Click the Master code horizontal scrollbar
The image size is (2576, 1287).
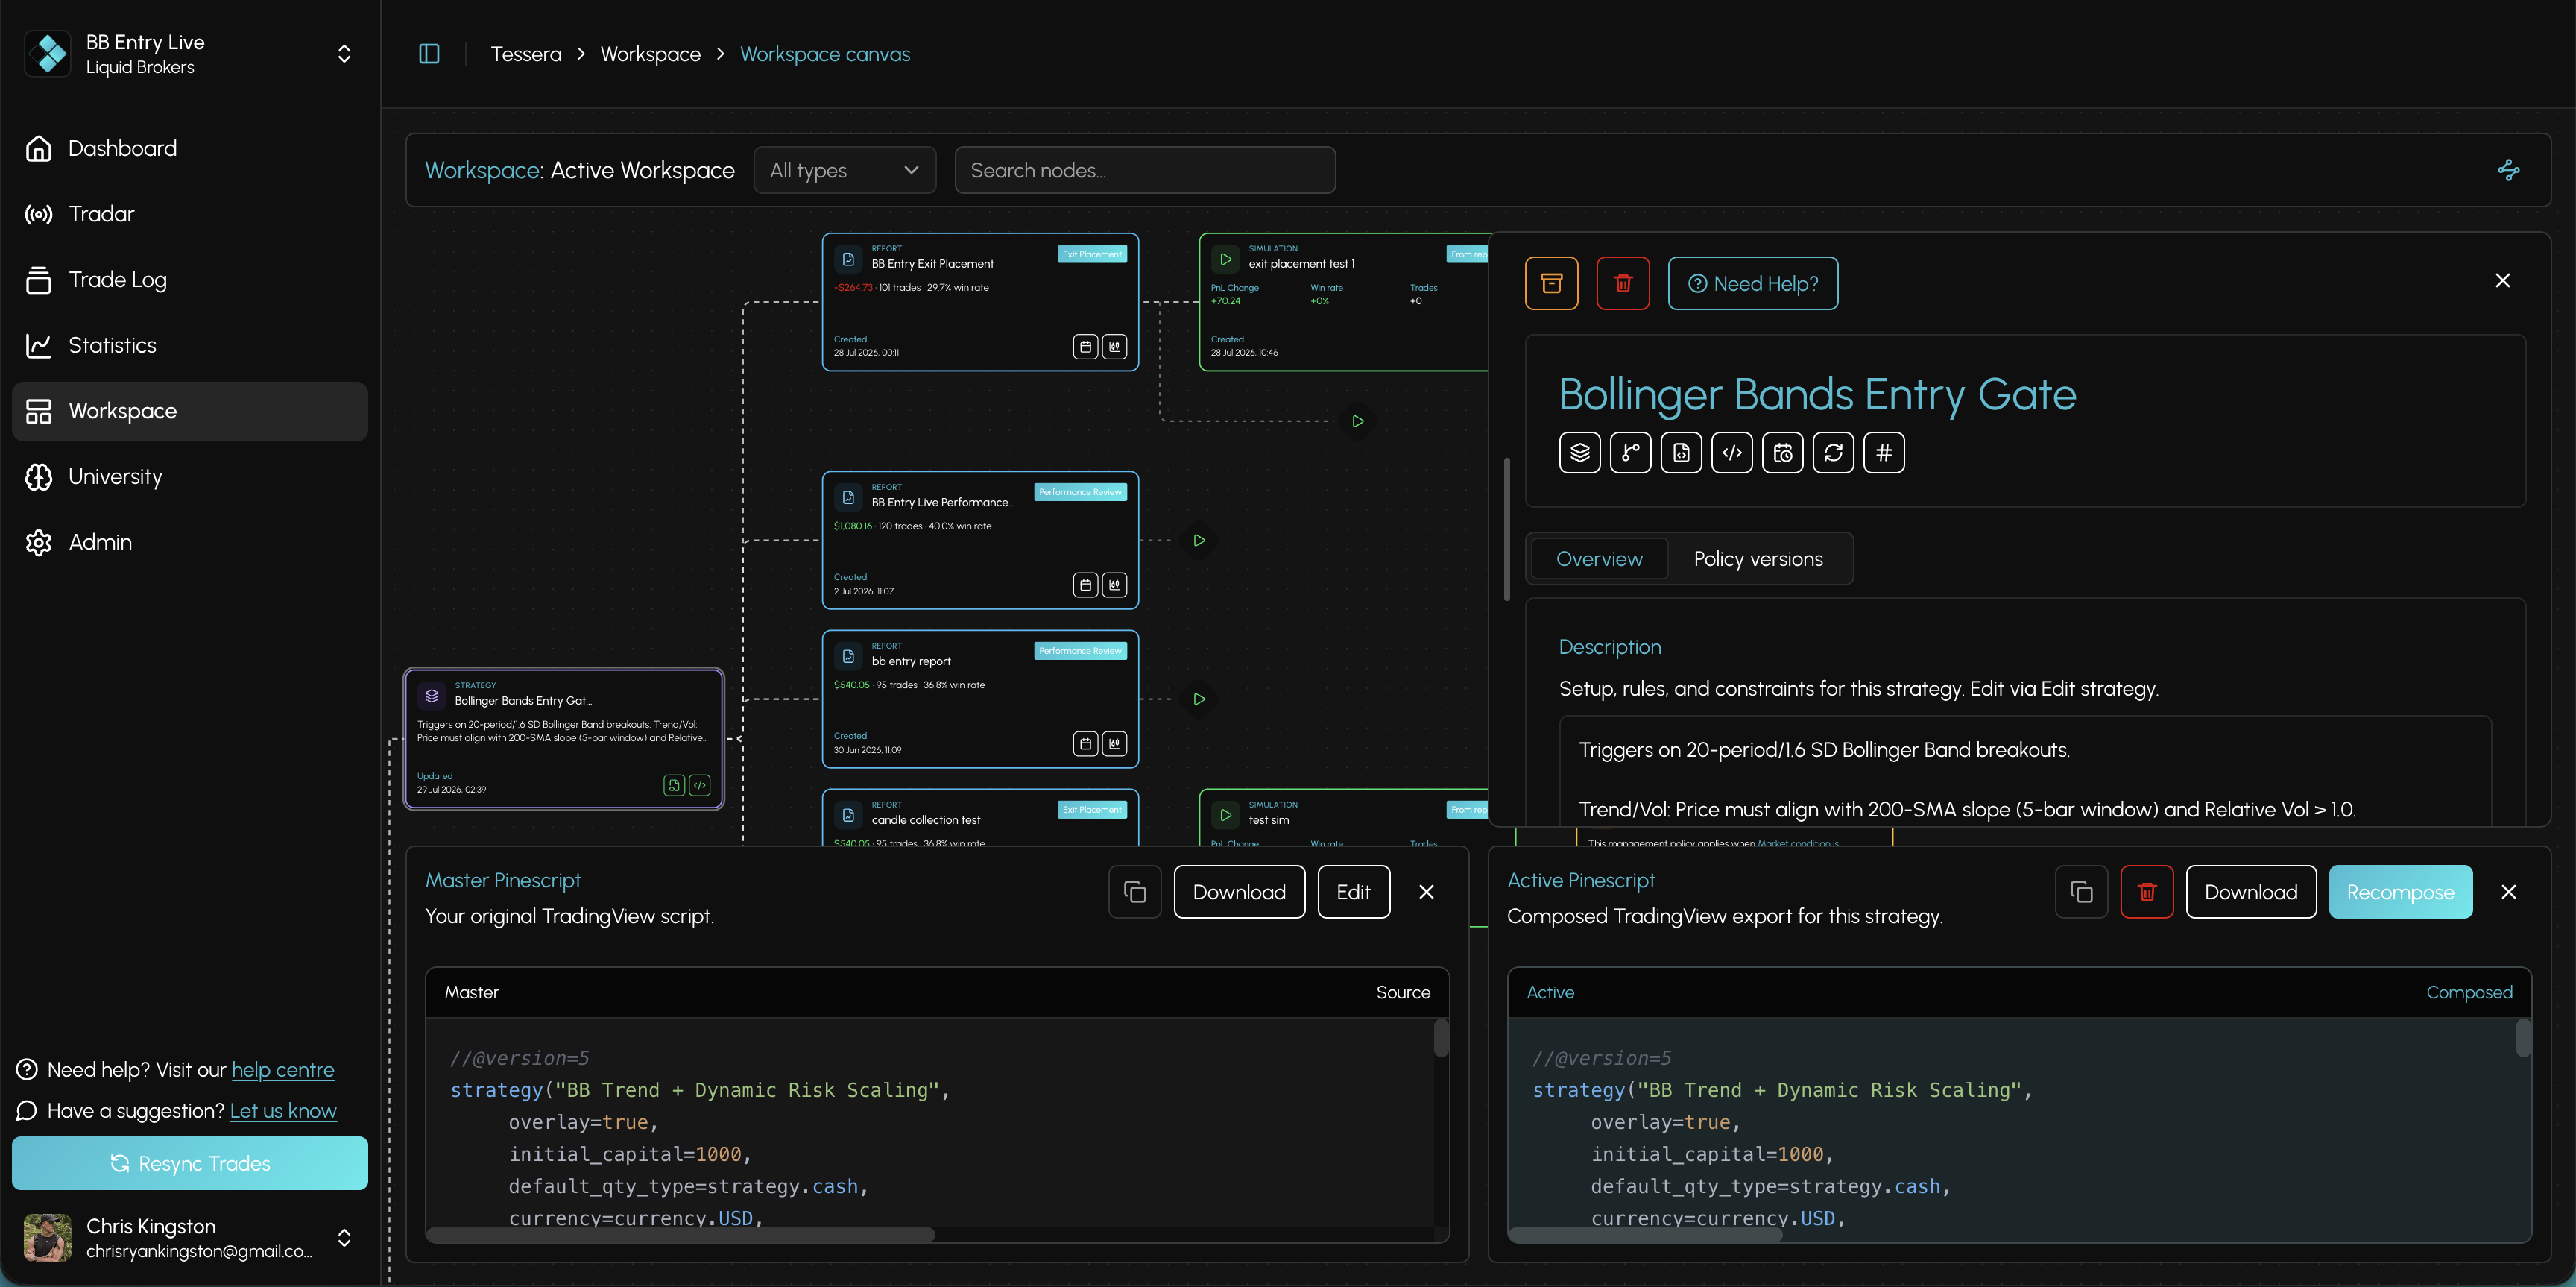click(x=681, y=1235)
